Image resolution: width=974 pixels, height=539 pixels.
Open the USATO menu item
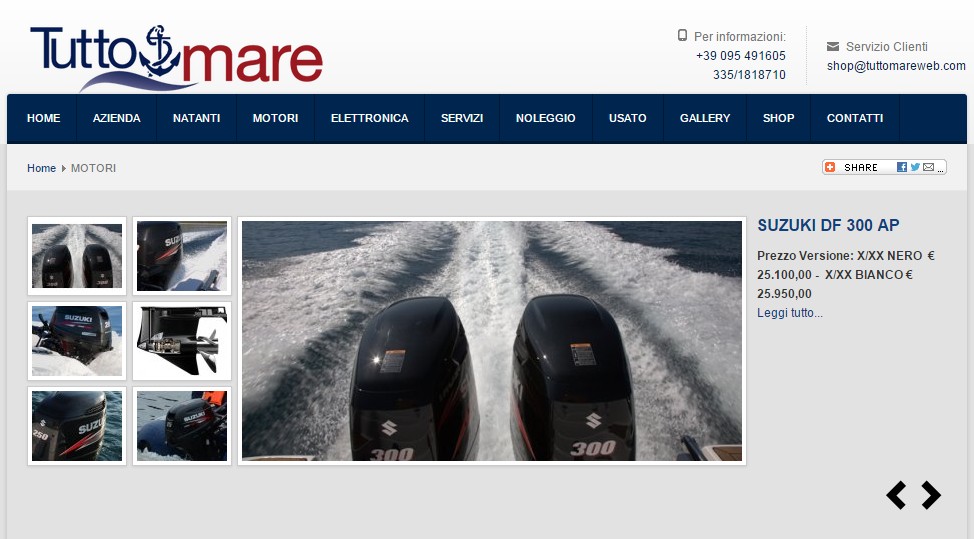(627, 118)
